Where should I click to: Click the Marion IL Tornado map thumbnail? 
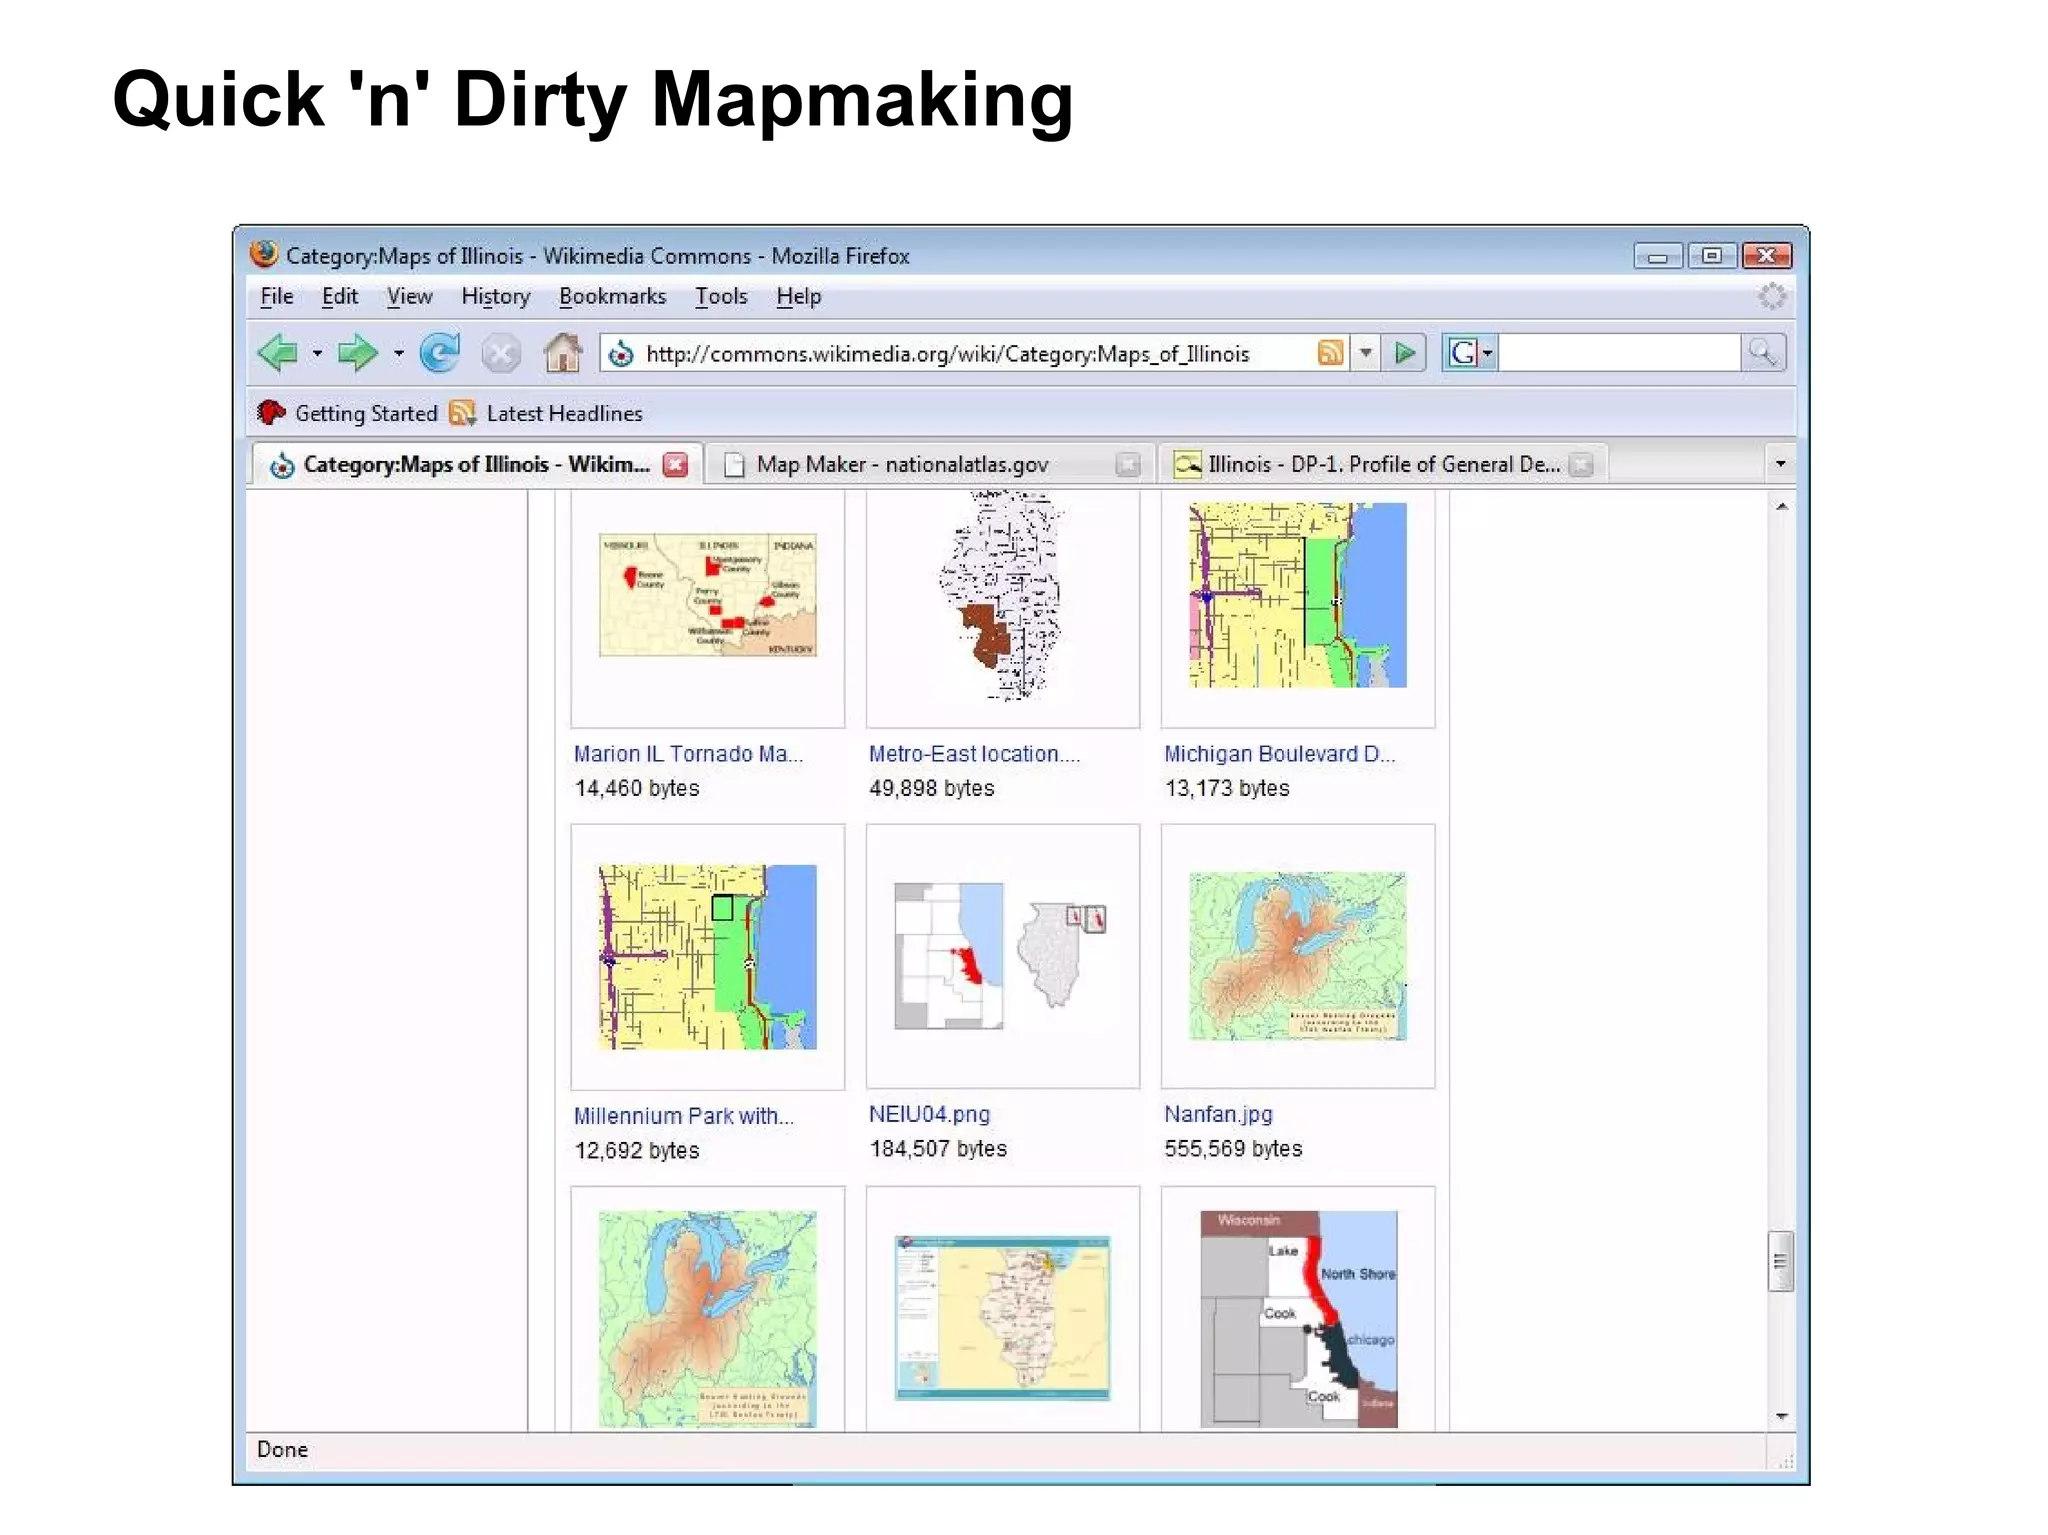click(x=707, y=595)
